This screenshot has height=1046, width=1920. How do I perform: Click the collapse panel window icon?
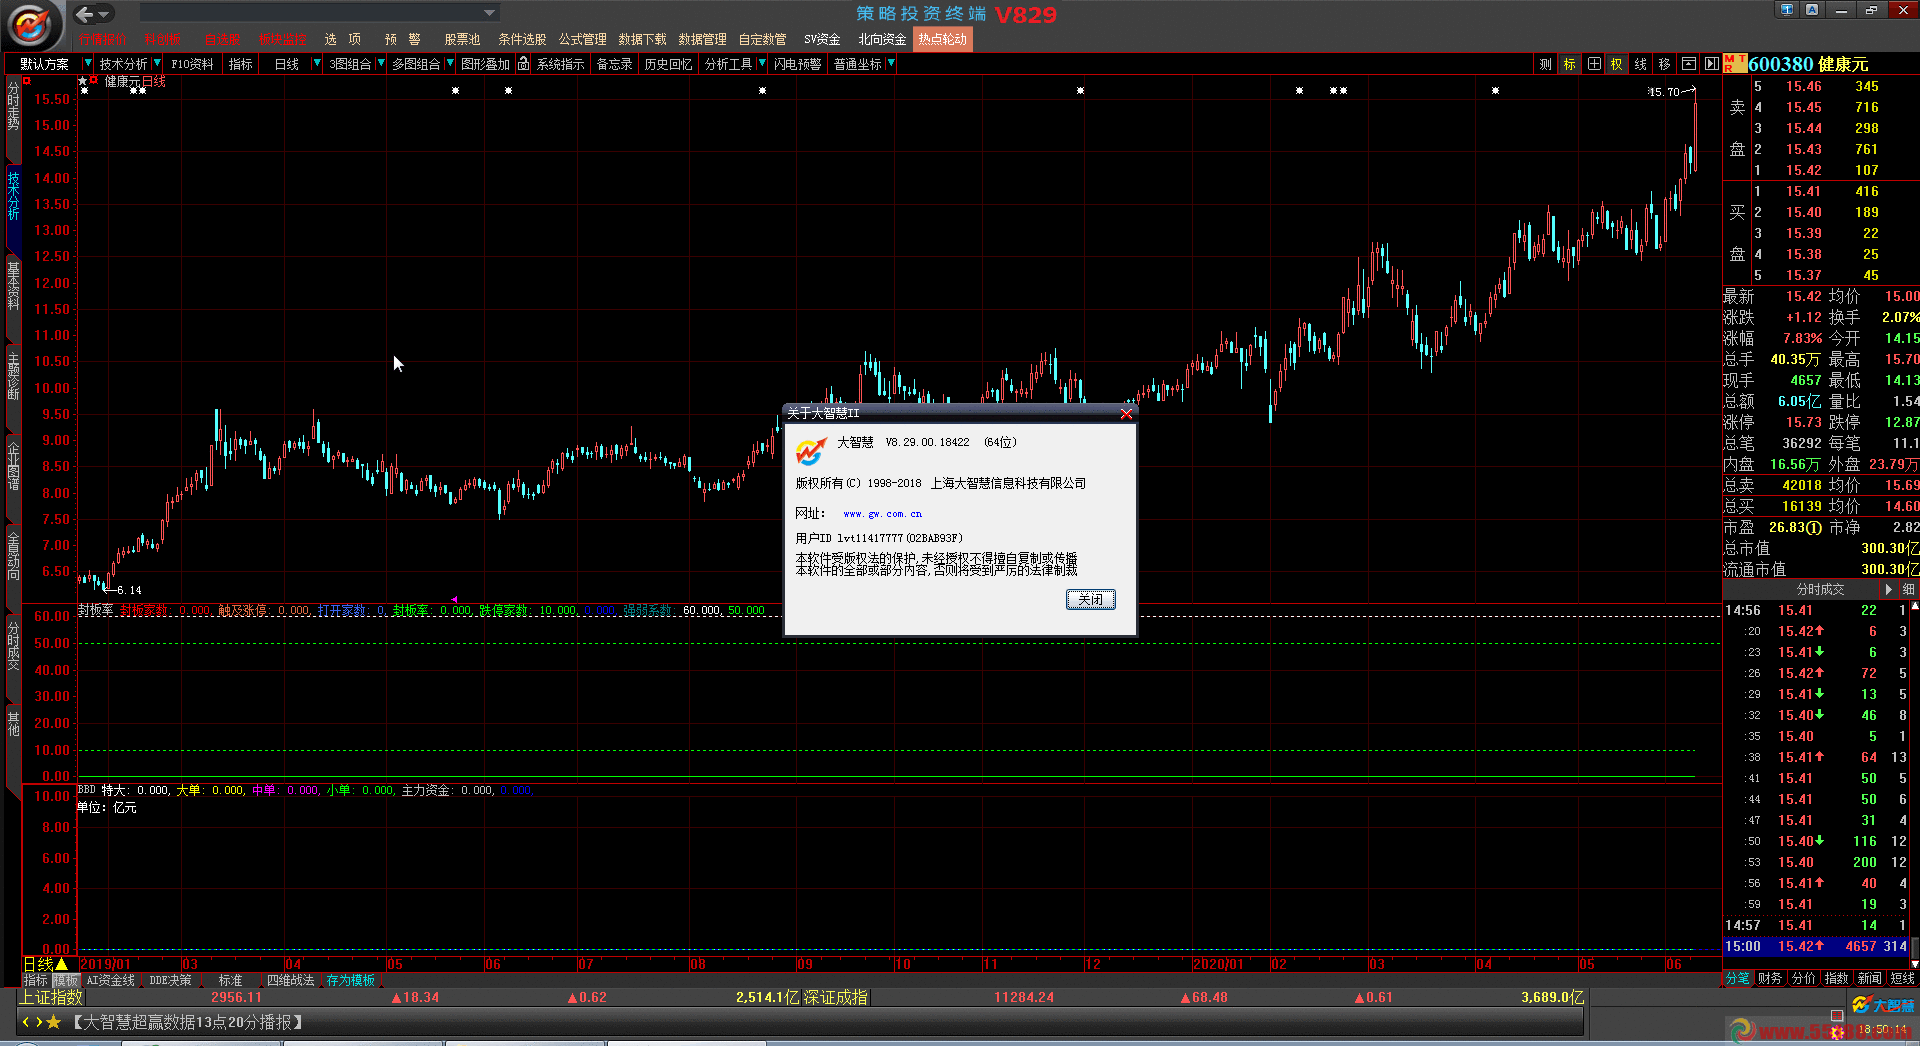[x=1689, y=64]
